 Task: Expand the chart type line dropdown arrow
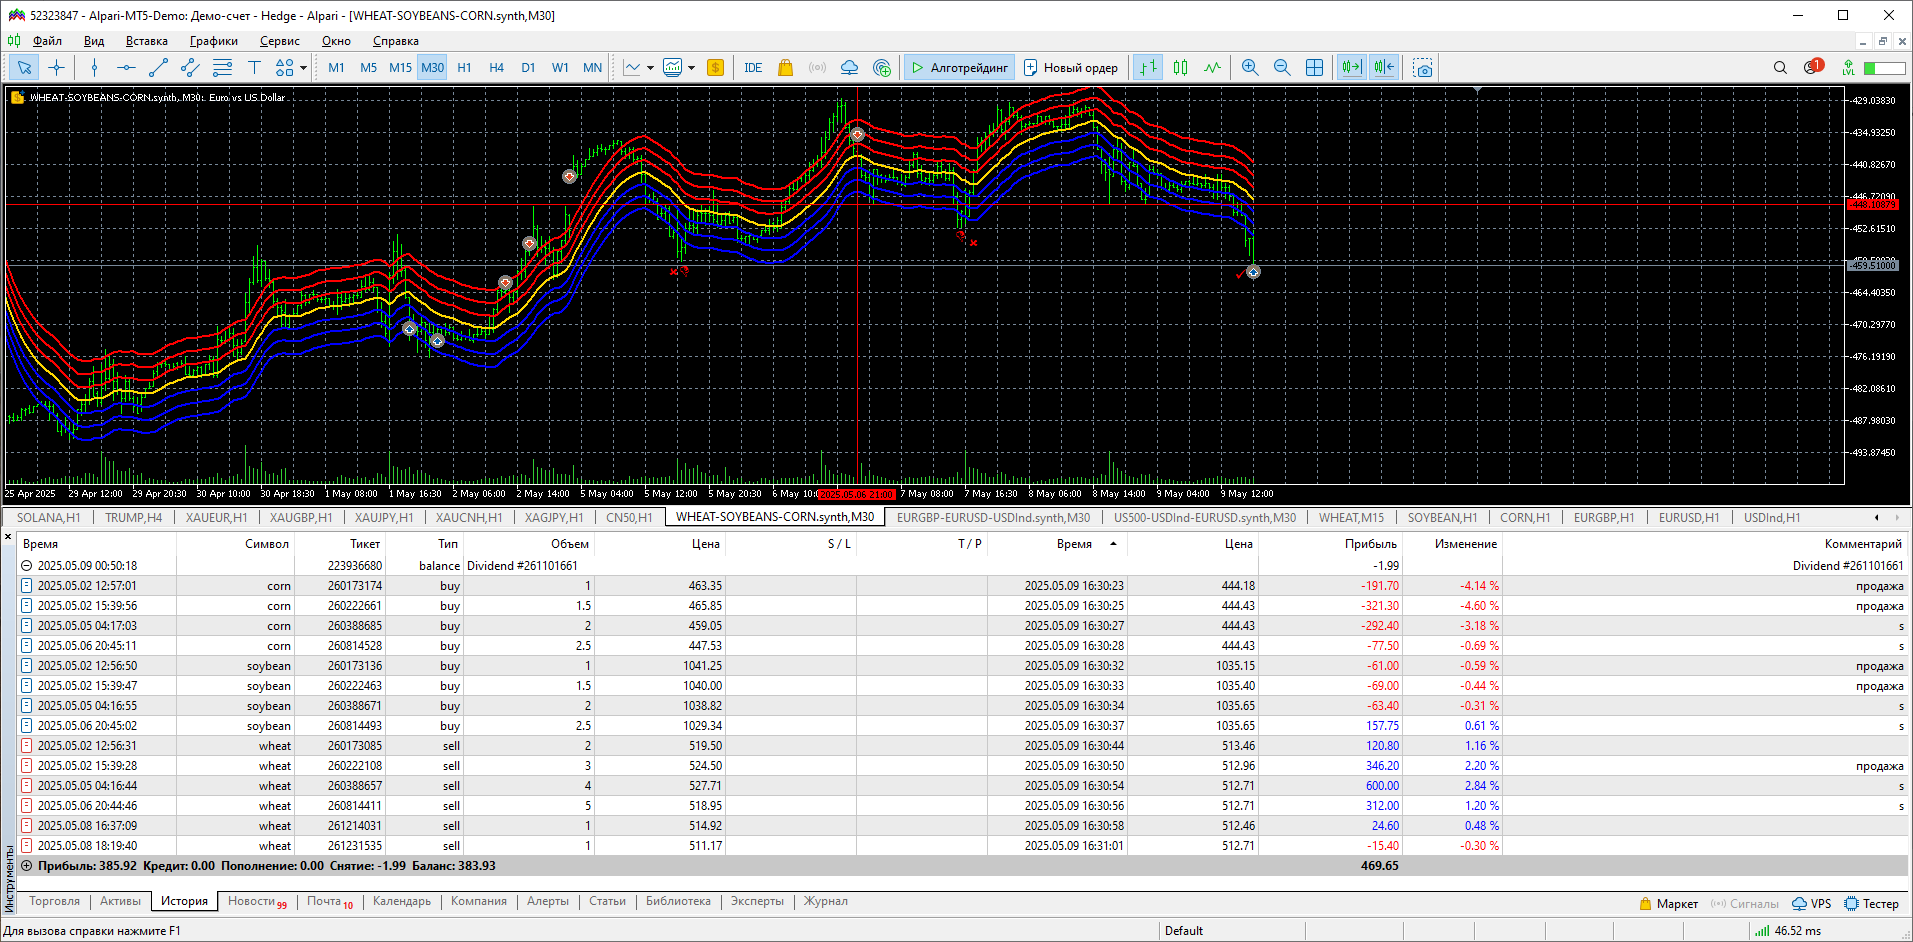click(x=650, y=68)
